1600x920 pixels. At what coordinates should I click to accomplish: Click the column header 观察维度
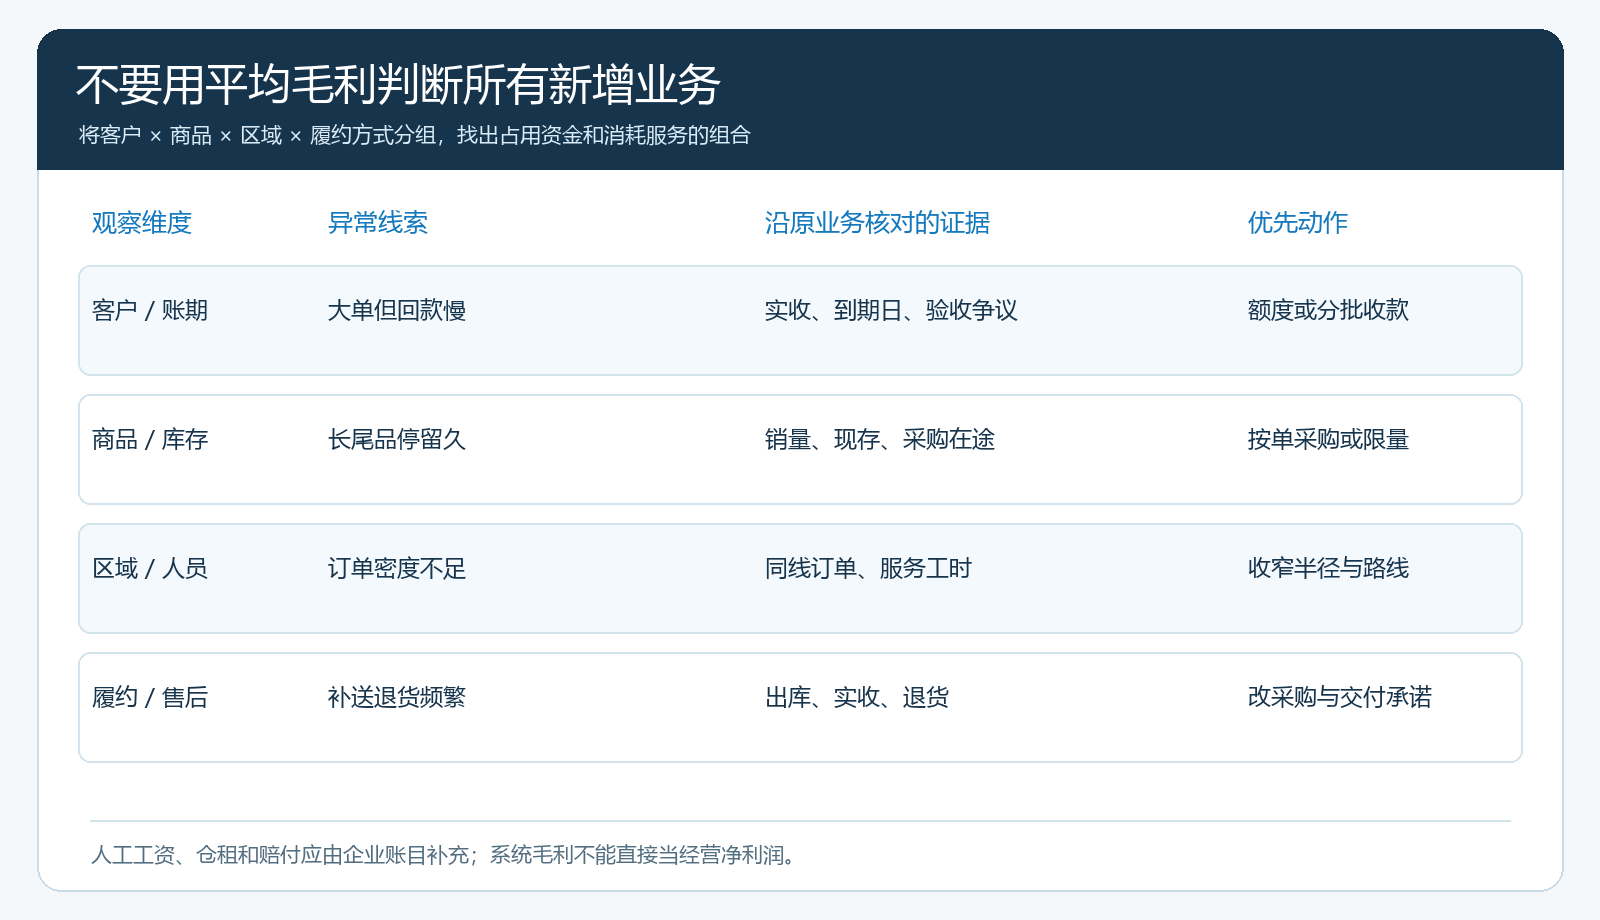coord(142,223)
